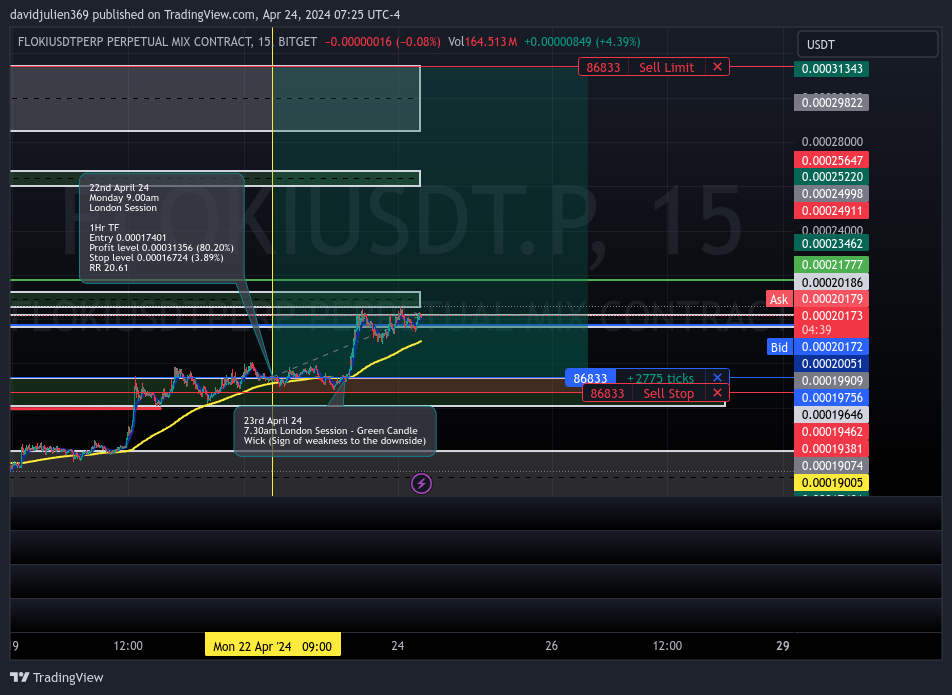Click the 0.00020186 white price label

pyautogui.click(x=831, y=282)
